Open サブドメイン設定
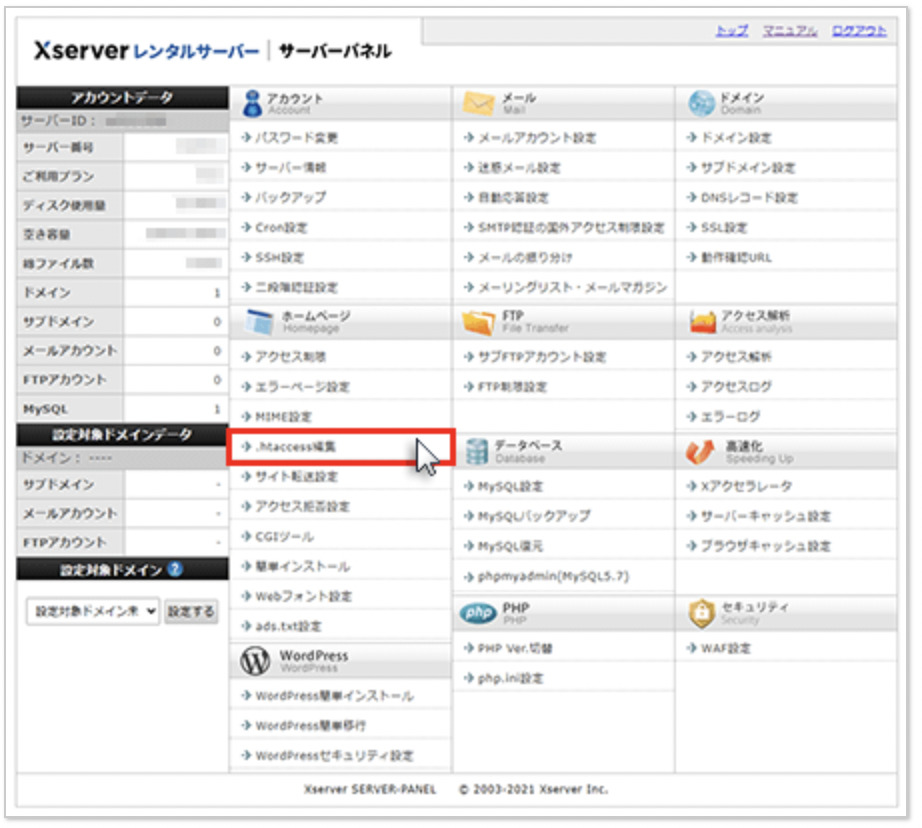Screen dimensions: 922x828 coord(748,168)
